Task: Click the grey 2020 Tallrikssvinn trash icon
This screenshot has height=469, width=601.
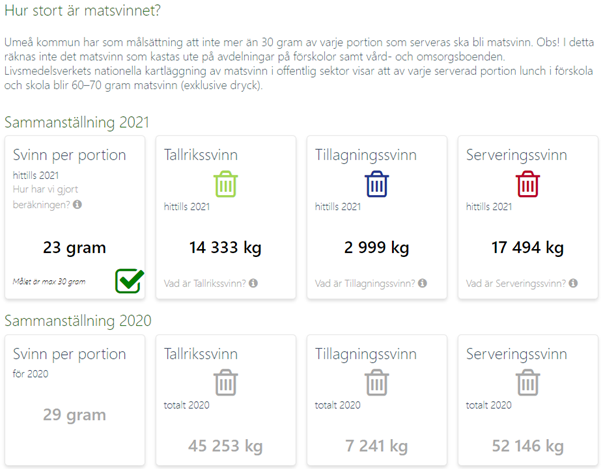Action: (226, 382)
